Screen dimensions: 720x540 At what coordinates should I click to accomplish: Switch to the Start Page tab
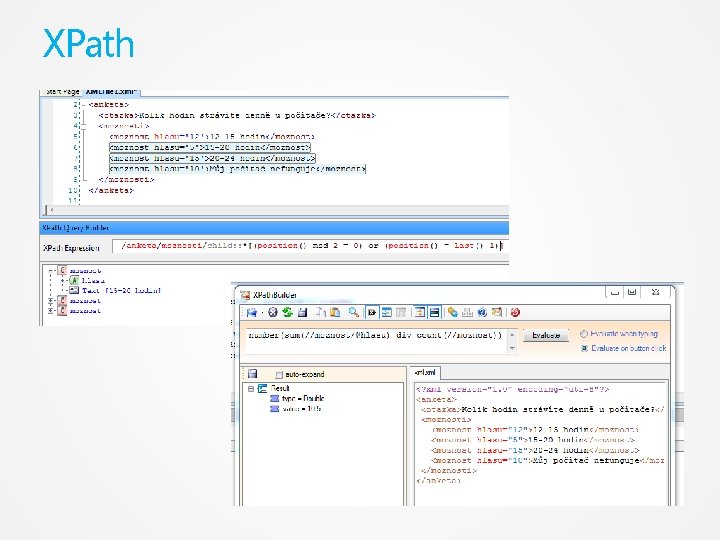(x=62, y=92)
